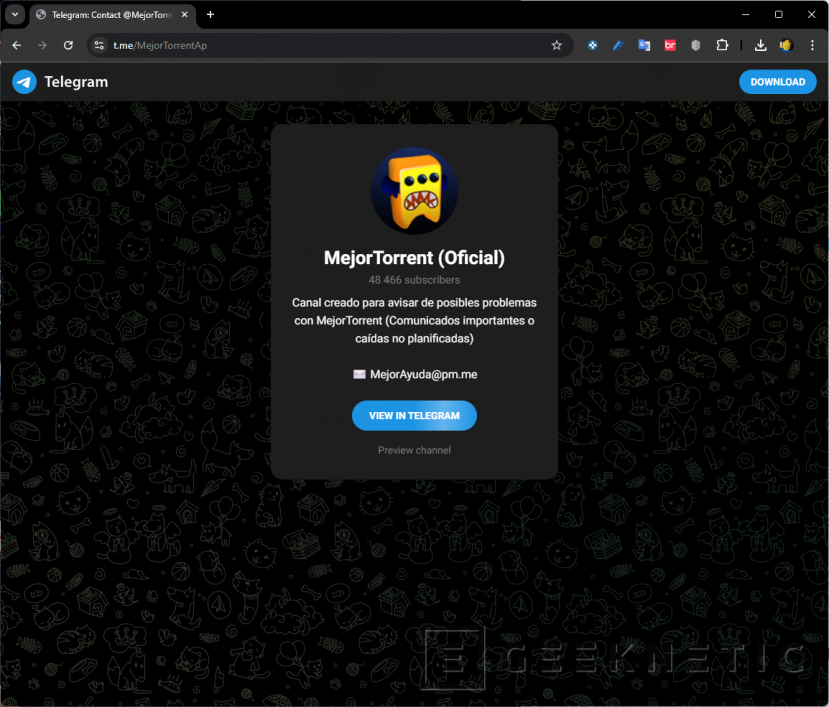Expand the tab search dropdown arrow
The height and width of the screenshot is (707, 829).
15,15
